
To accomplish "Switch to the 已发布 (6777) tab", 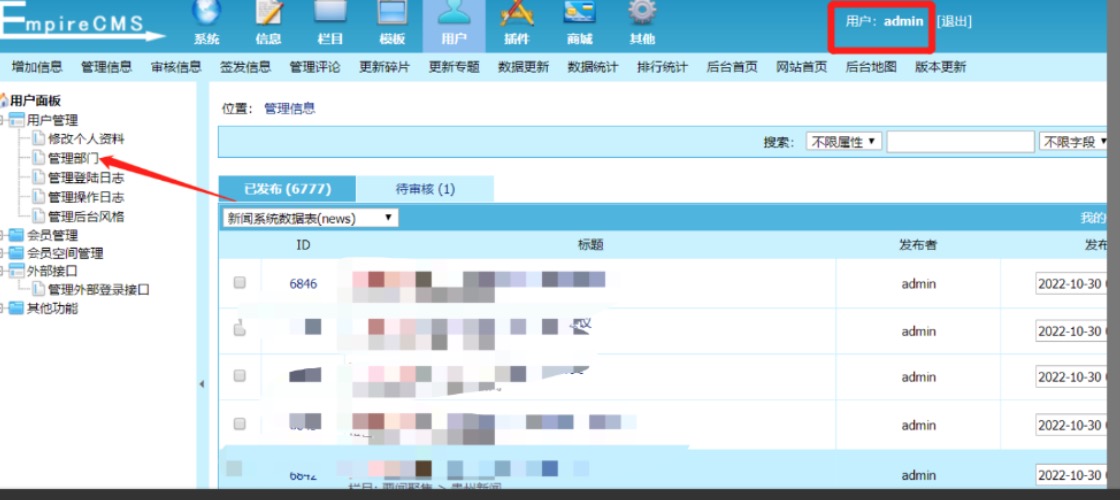I will click(x=286, y=189).
